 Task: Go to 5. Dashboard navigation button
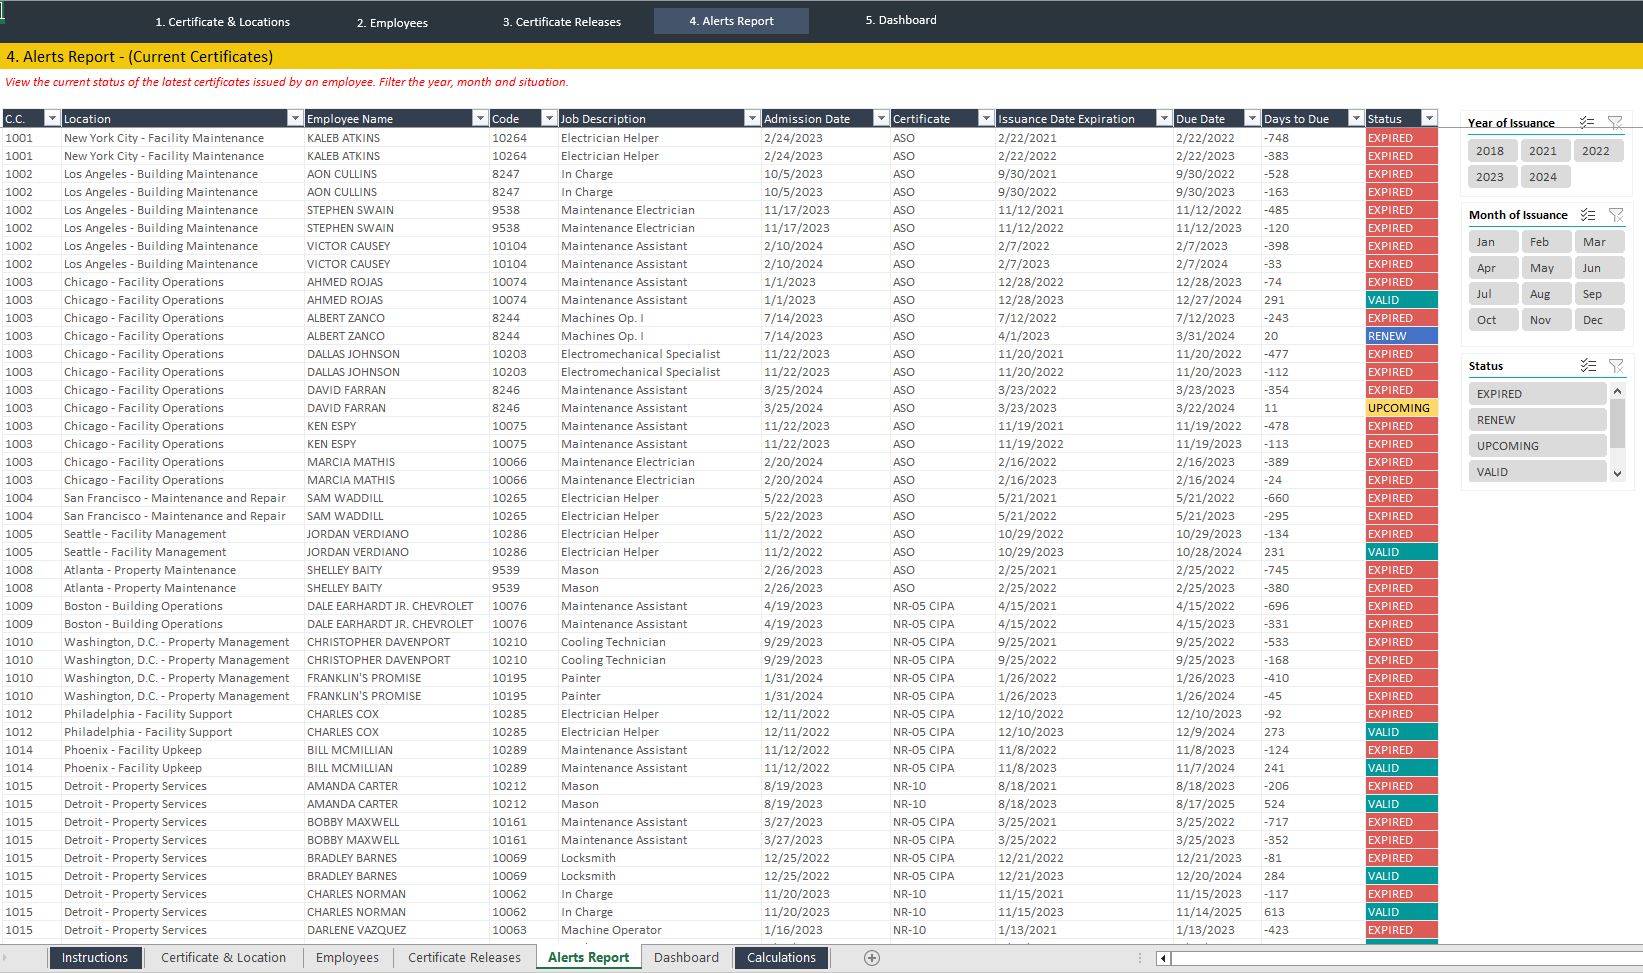tap(901, 20)
